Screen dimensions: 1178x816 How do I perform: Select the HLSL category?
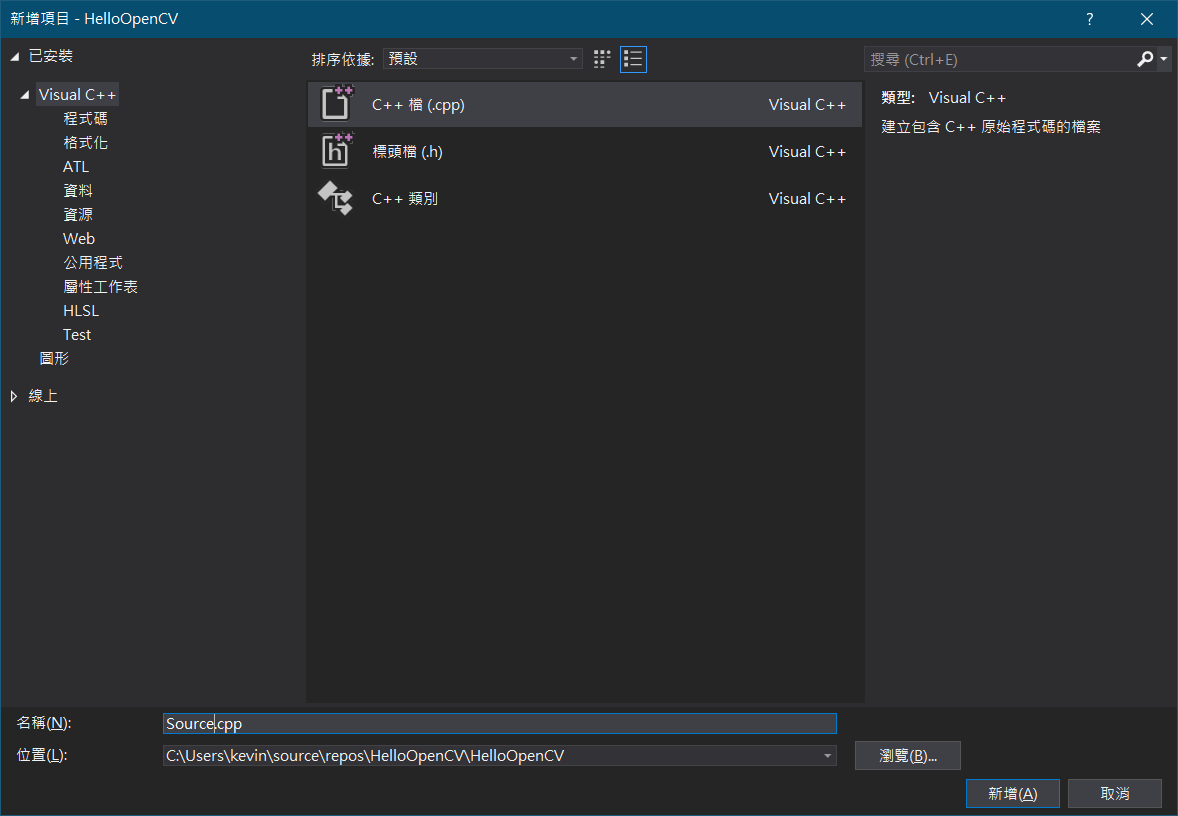click(x=81, y=311)
